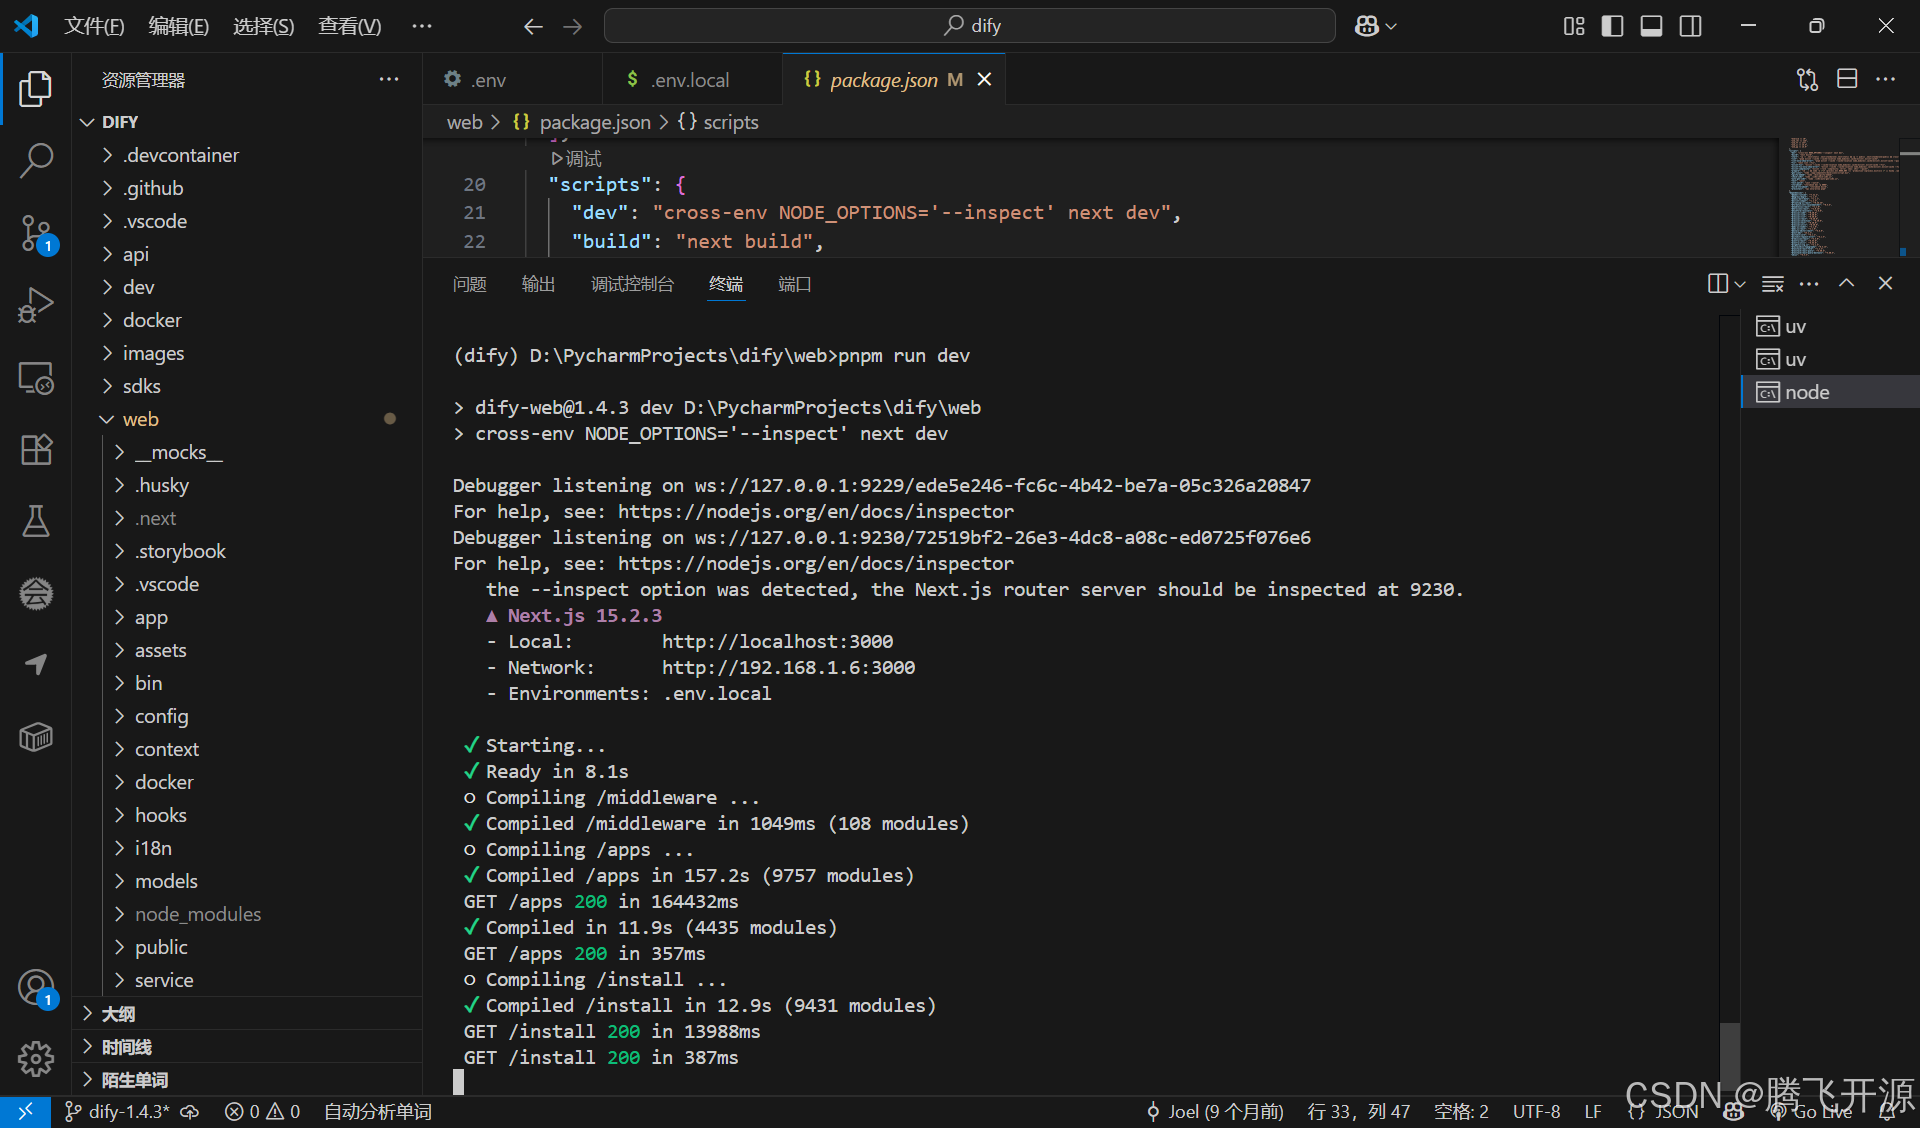Open the Extensions view

point(36,450)
